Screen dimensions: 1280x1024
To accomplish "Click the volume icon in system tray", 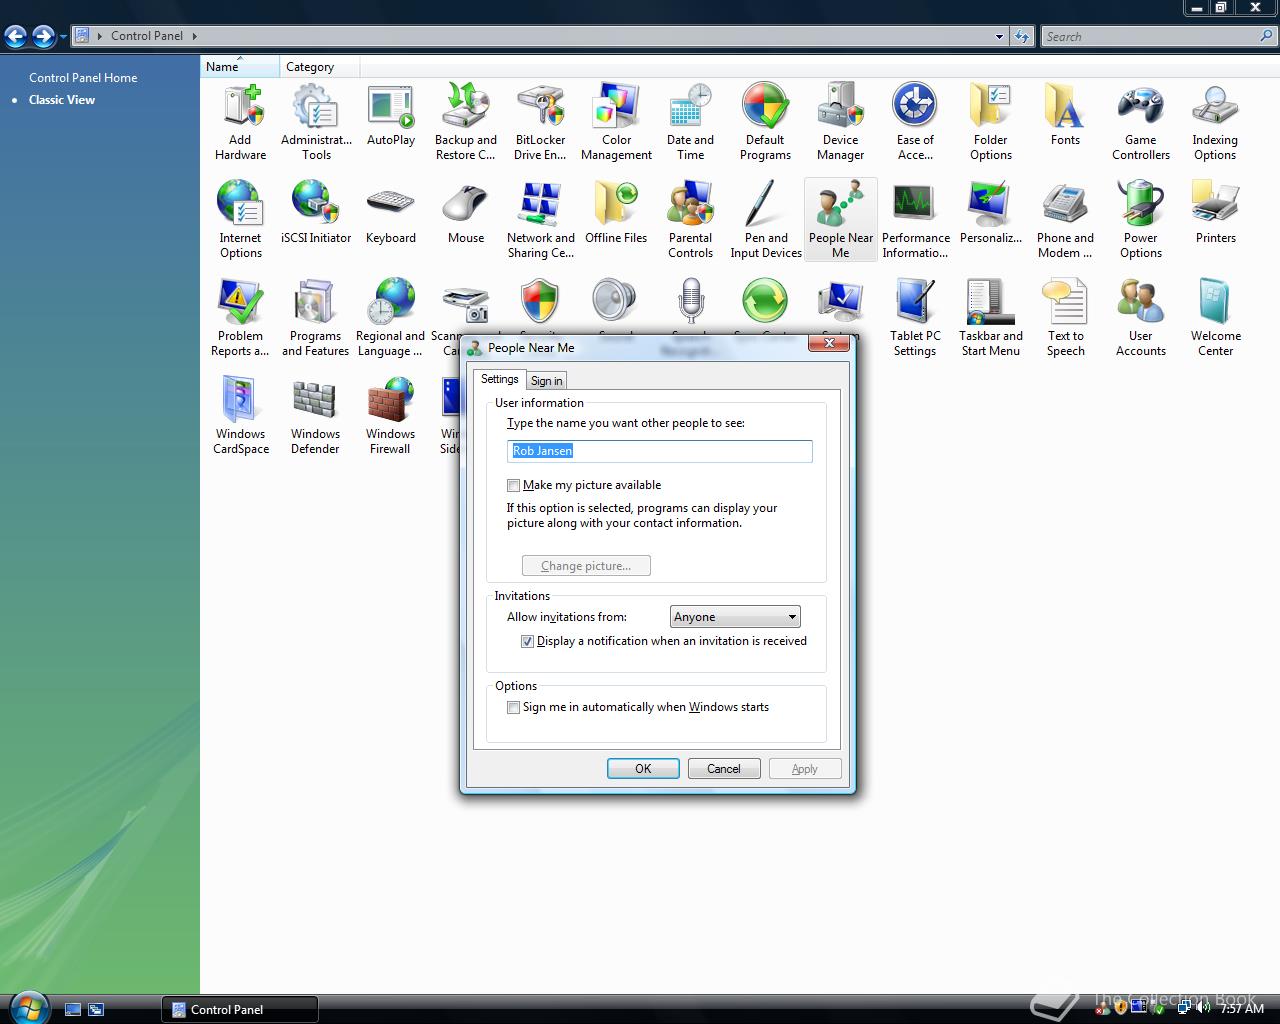I will [x=1203, y=1008].
